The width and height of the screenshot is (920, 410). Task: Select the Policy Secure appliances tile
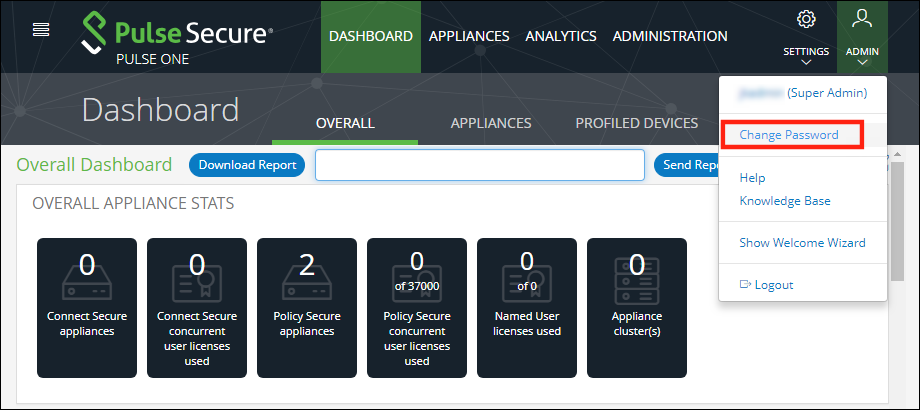(x=307, y=308)
